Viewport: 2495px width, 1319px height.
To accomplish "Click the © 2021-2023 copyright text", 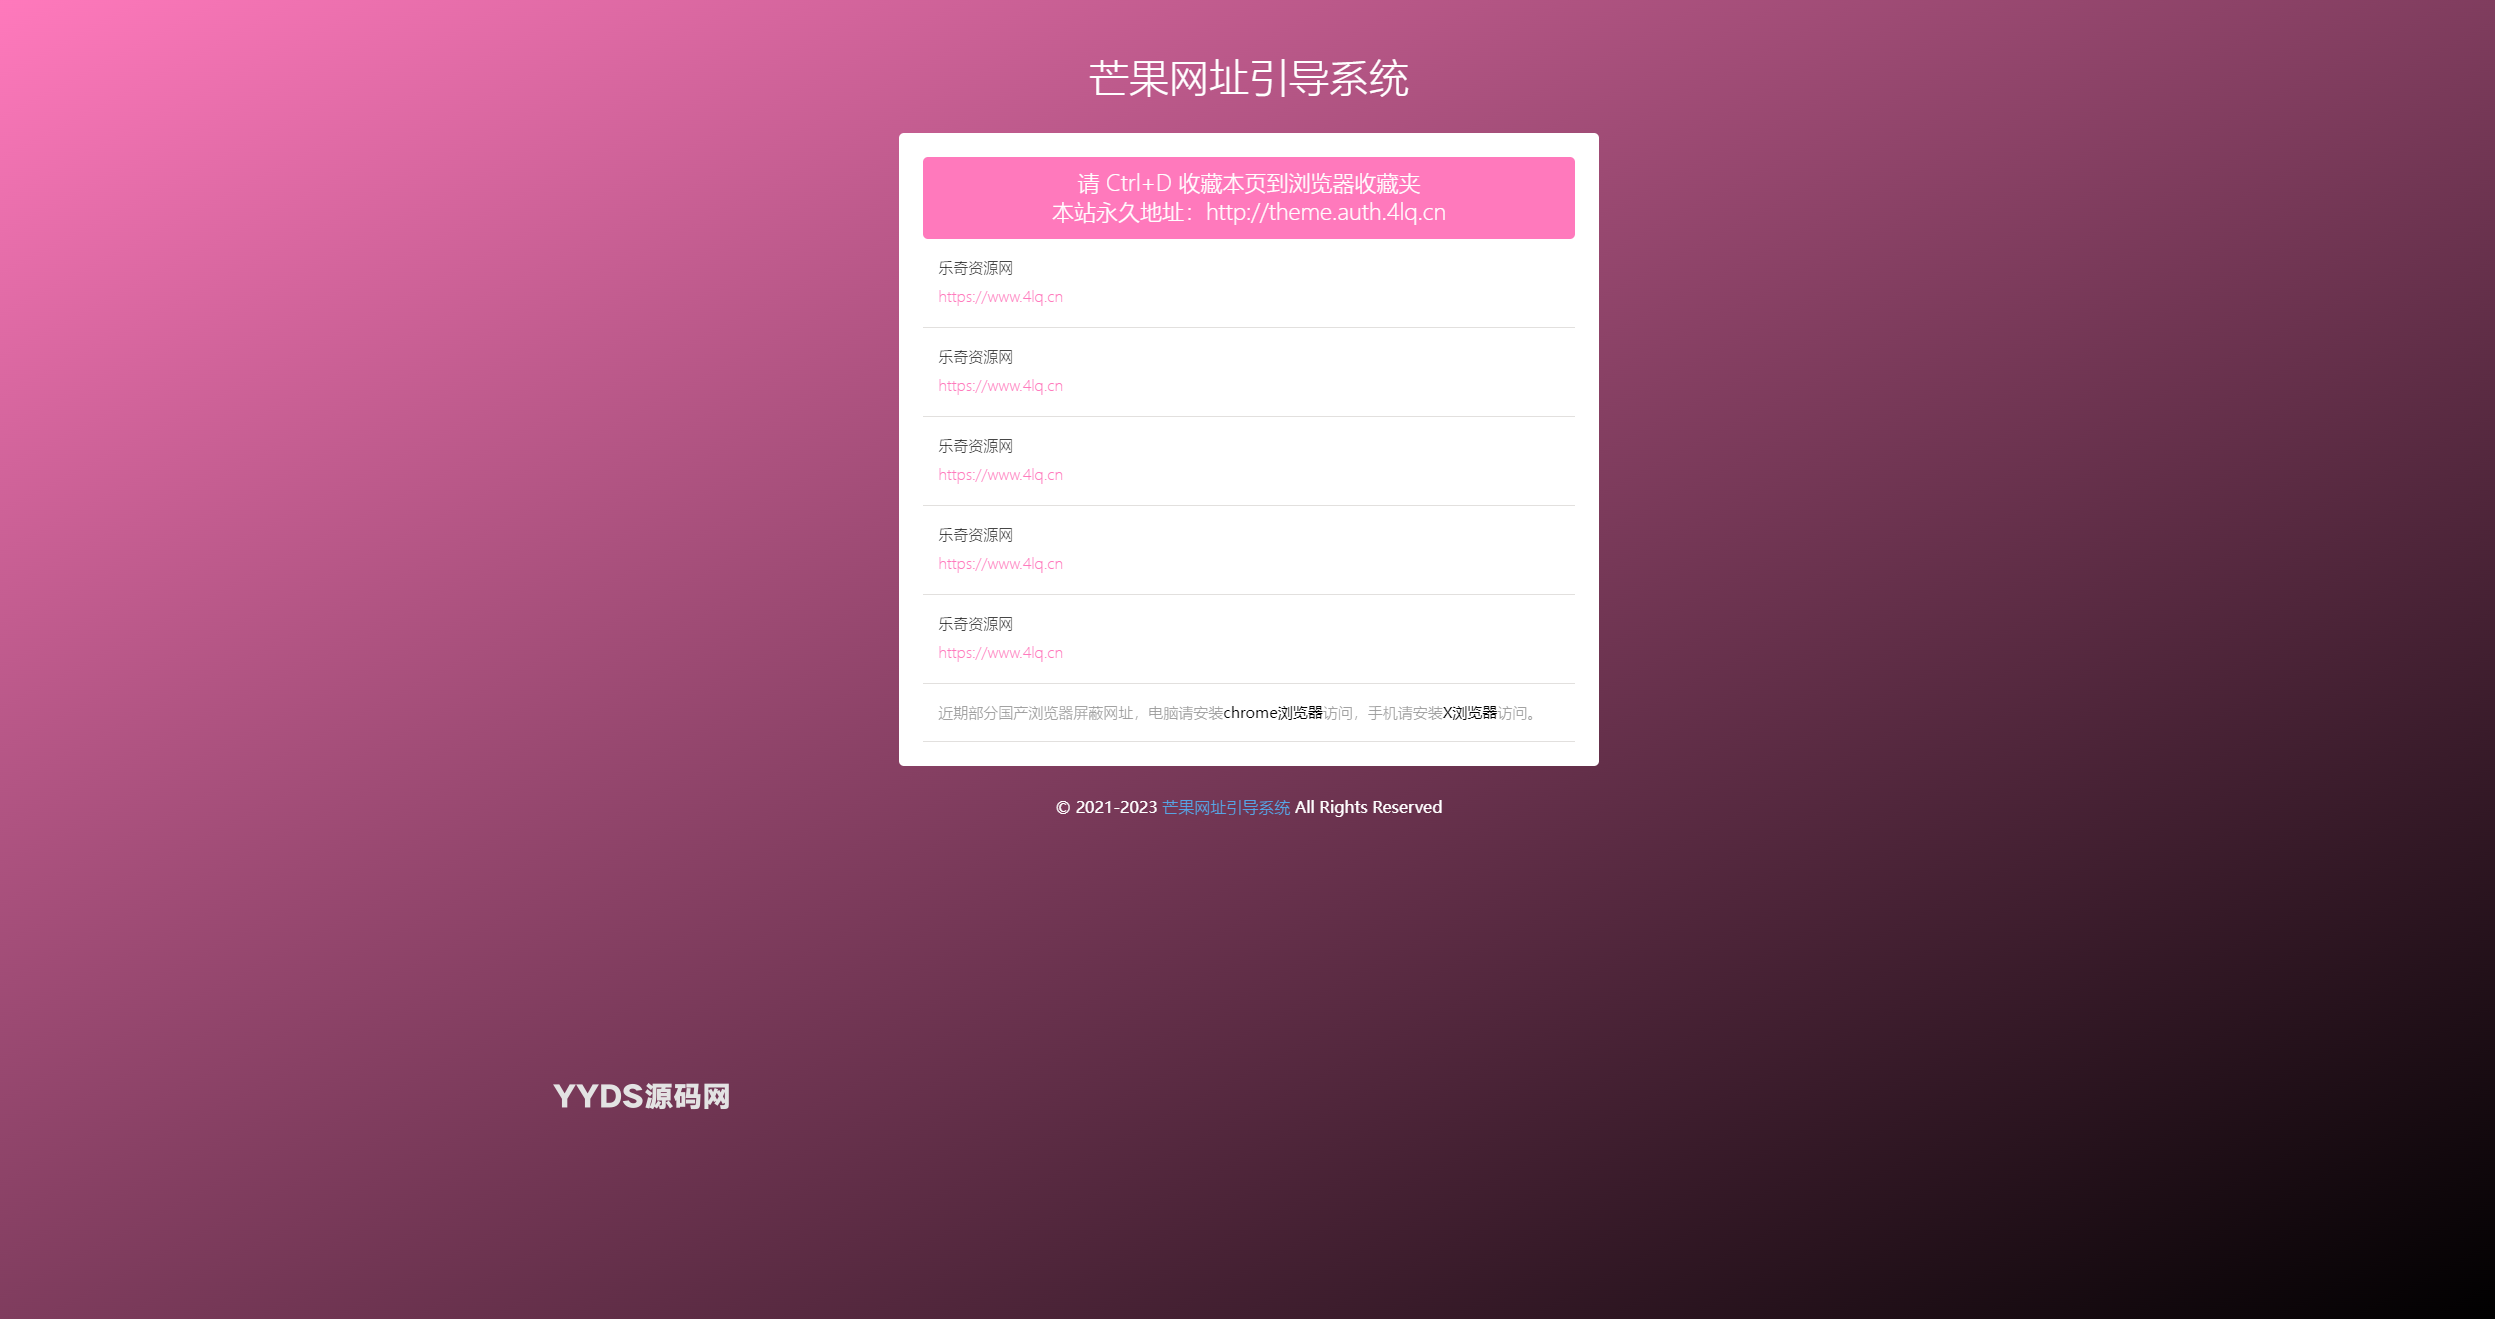I will click(x=1106, y=808).
